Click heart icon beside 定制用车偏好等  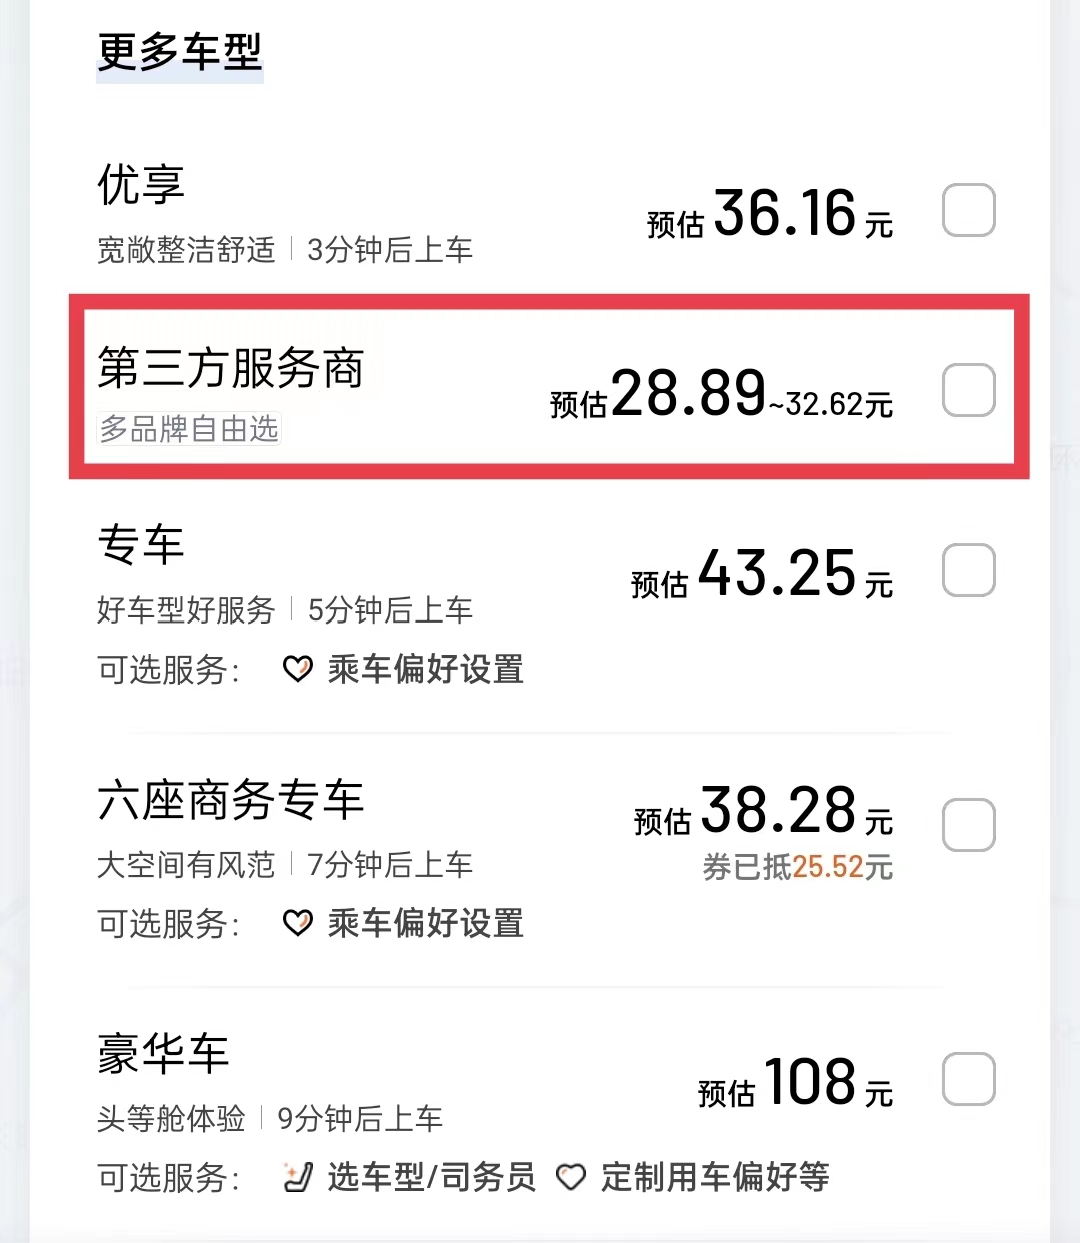(x=571, y=1177)
